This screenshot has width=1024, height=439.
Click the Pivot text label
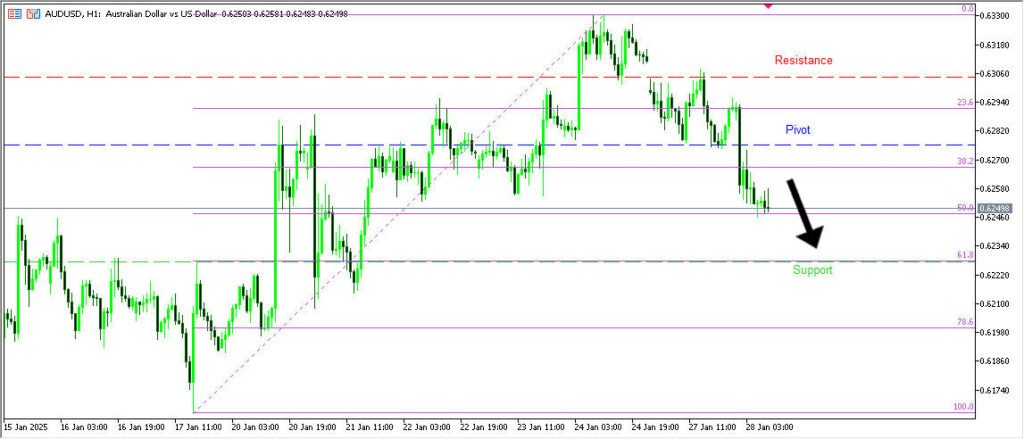click(x=797, y=130)
